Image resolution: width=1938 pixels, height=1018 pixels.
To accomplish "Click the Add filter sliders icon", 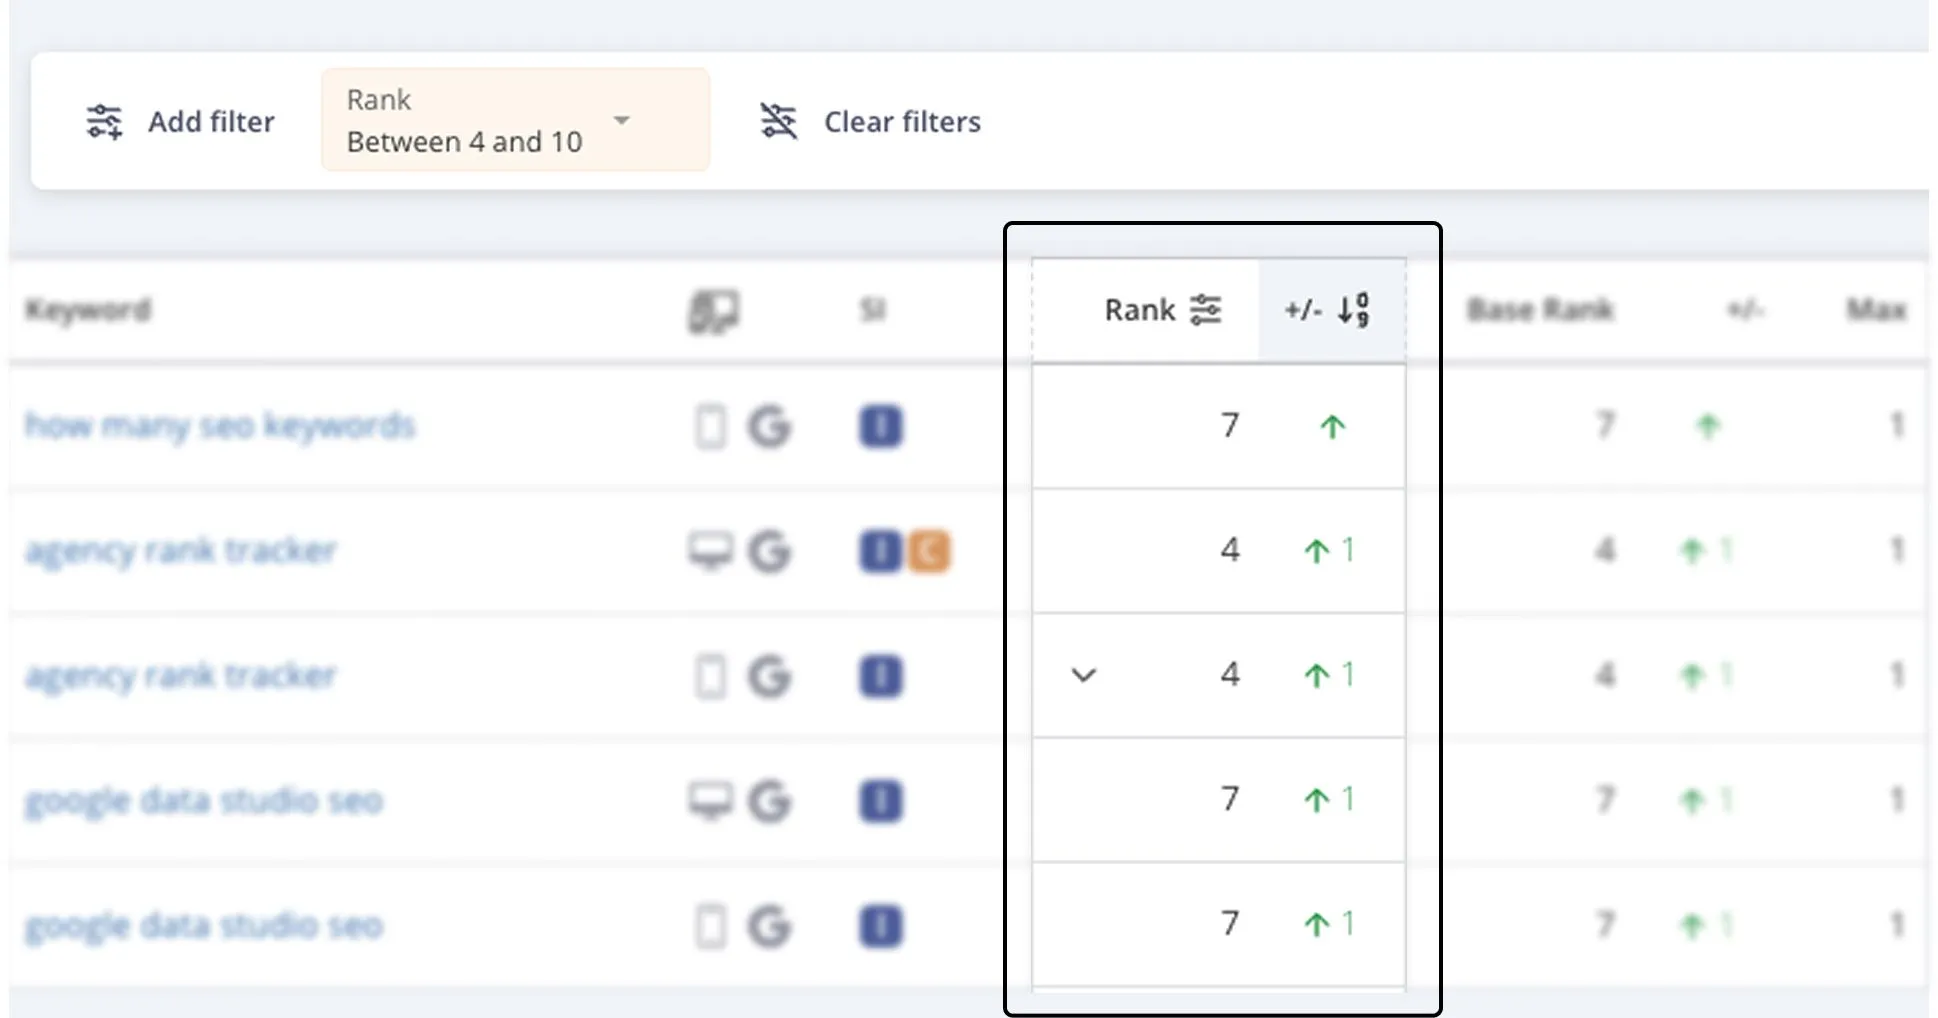I will [104, 121].
